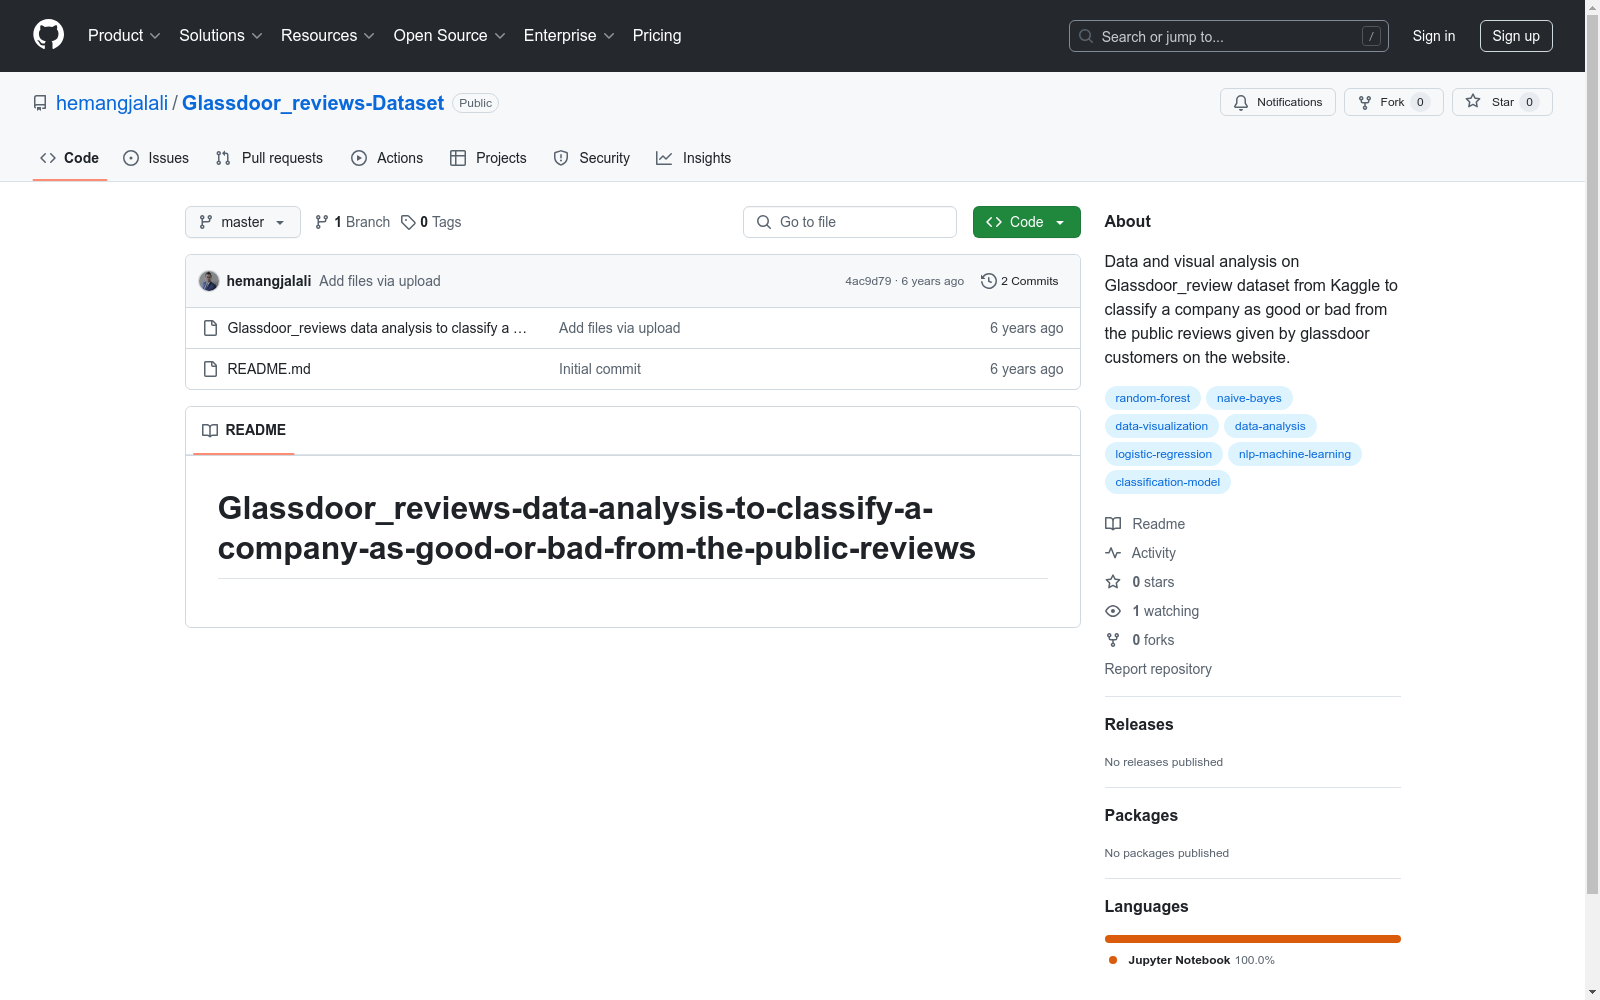This screenshot has height=1000, width=1600.
Task: Open the Releases section heading
Action: 1139,725
